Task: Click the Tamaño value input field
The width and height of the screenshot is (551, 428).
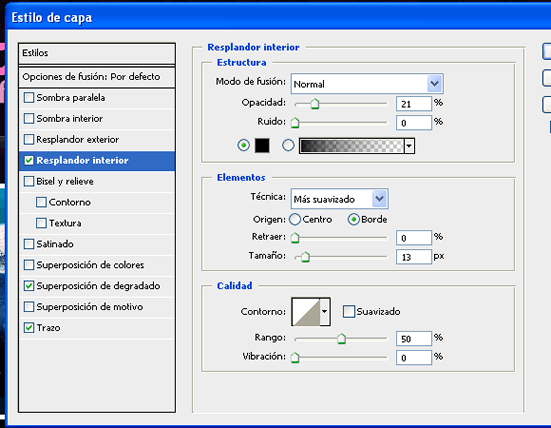Action: [414, 257]
